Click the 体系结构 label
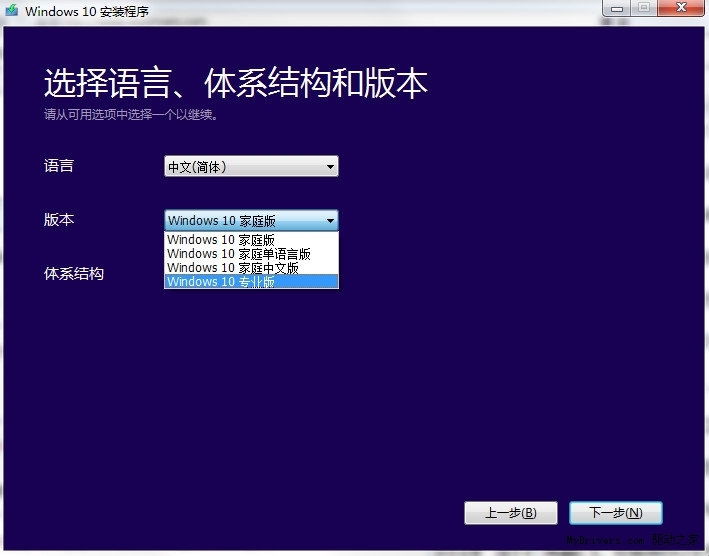 pos(74,273)
